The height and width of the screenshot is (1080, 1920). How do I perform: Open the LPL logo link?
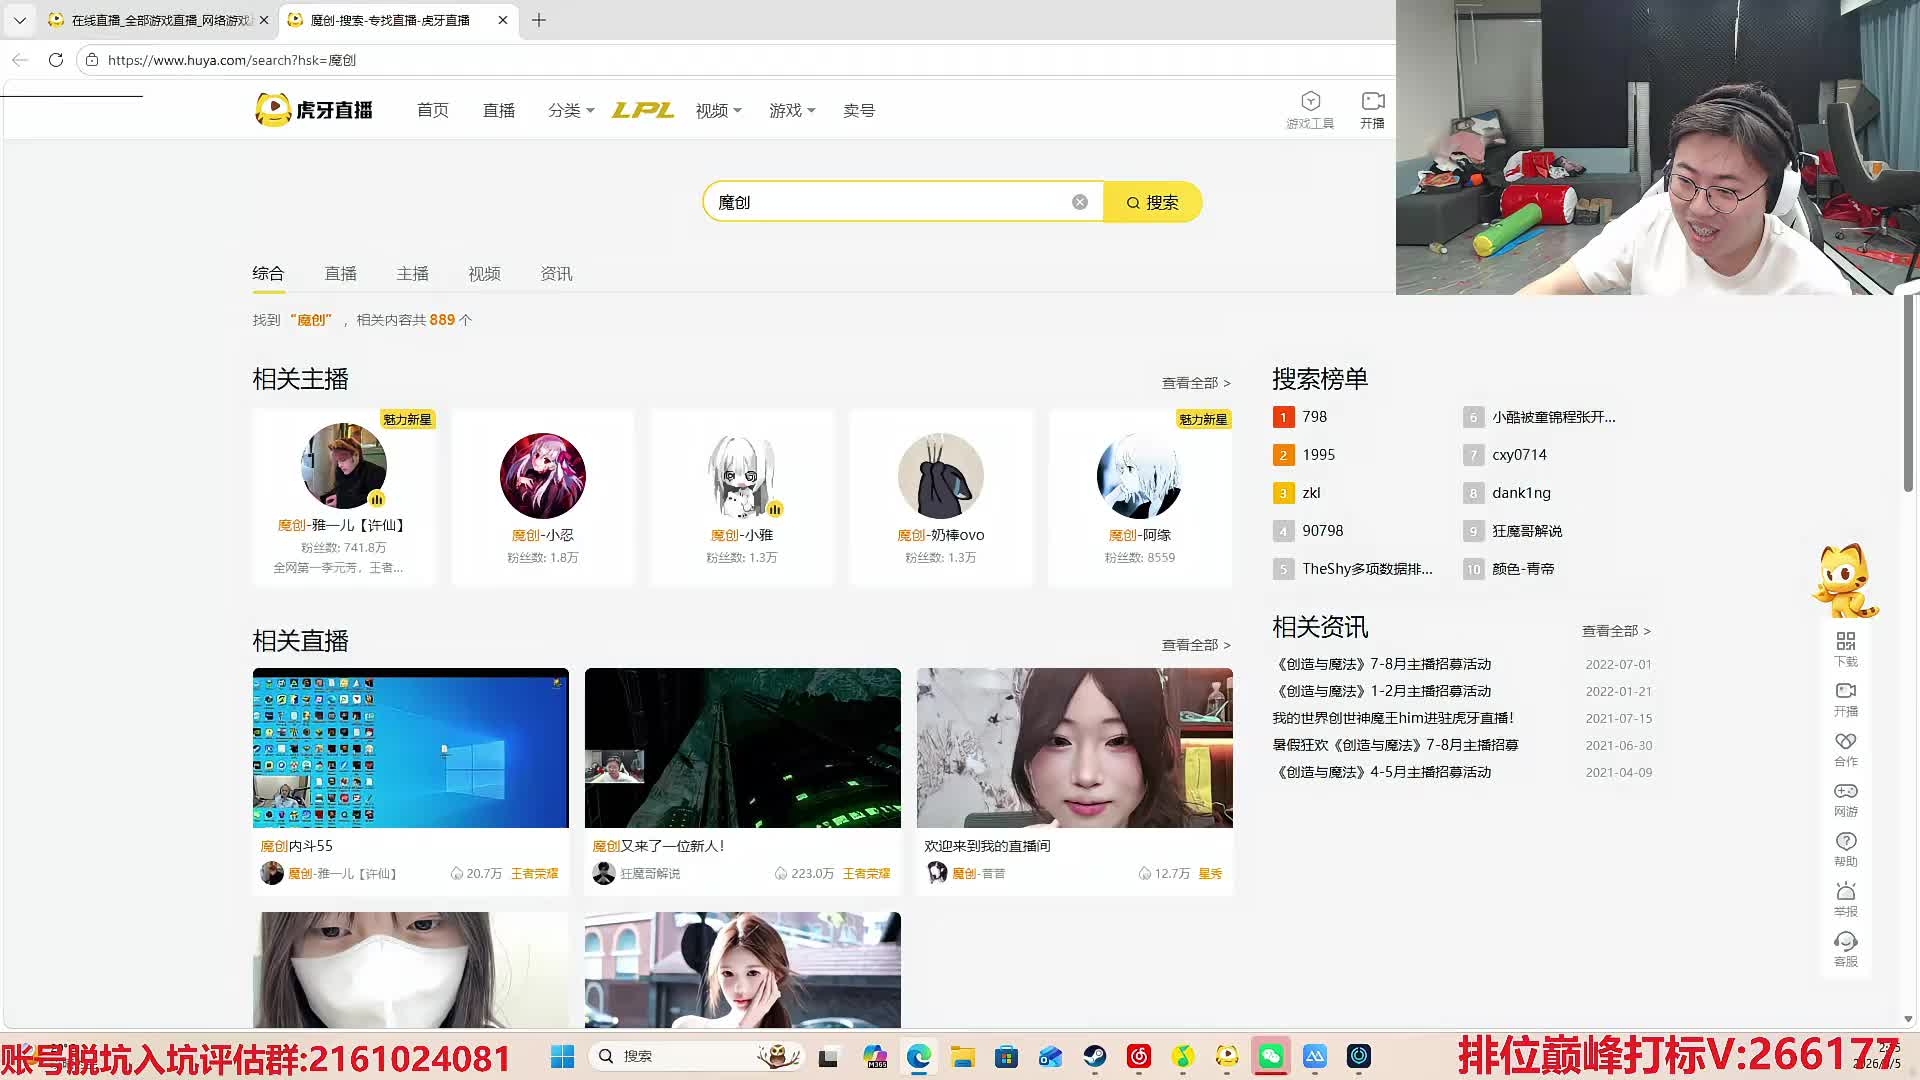pos(643,110)
